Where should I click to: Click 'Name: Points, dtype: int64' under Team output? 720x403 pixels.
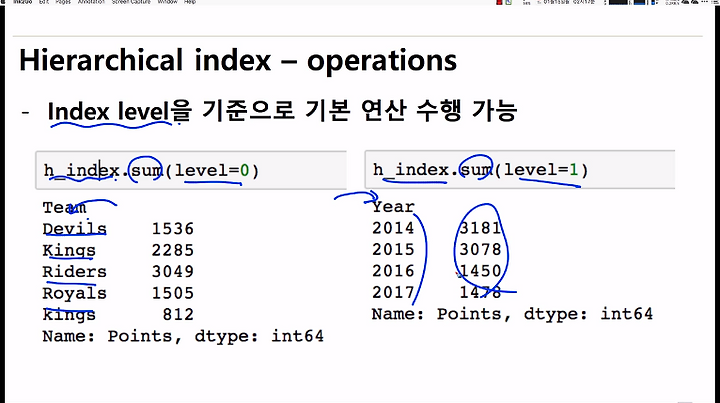183,336
